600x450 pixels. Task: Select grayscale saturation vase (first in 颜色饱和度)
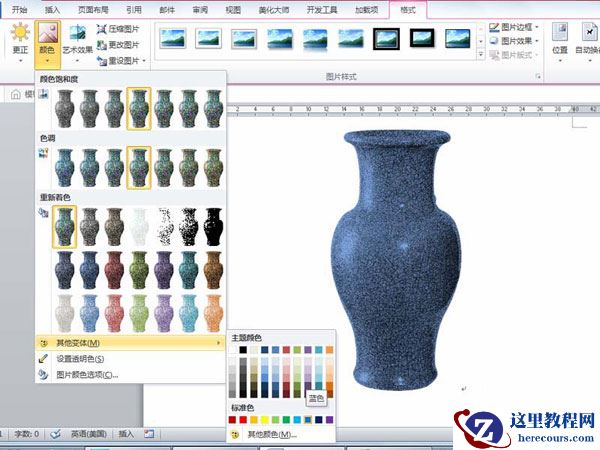pos(64,109)
